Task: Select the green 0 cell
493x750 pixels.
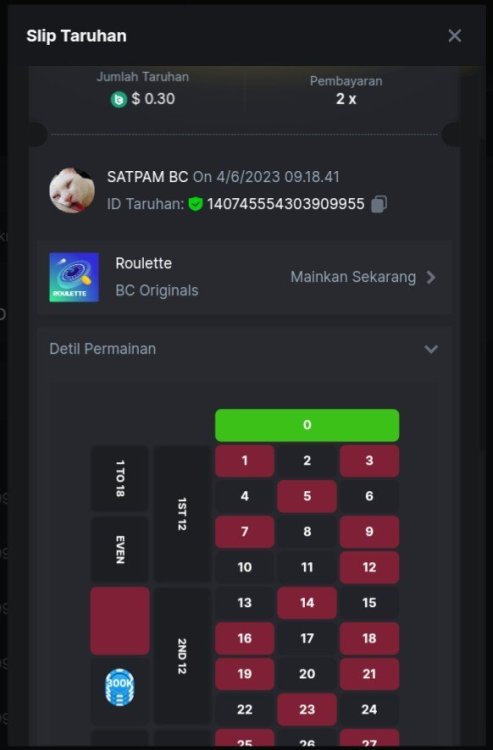Action: pyautogui.click(x=307, y=425)
